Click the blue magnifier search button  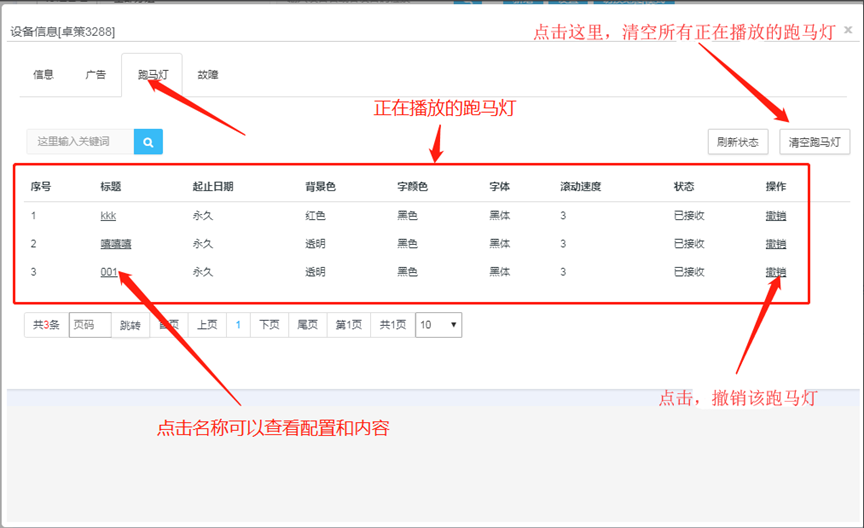click(x=148, y=142)
